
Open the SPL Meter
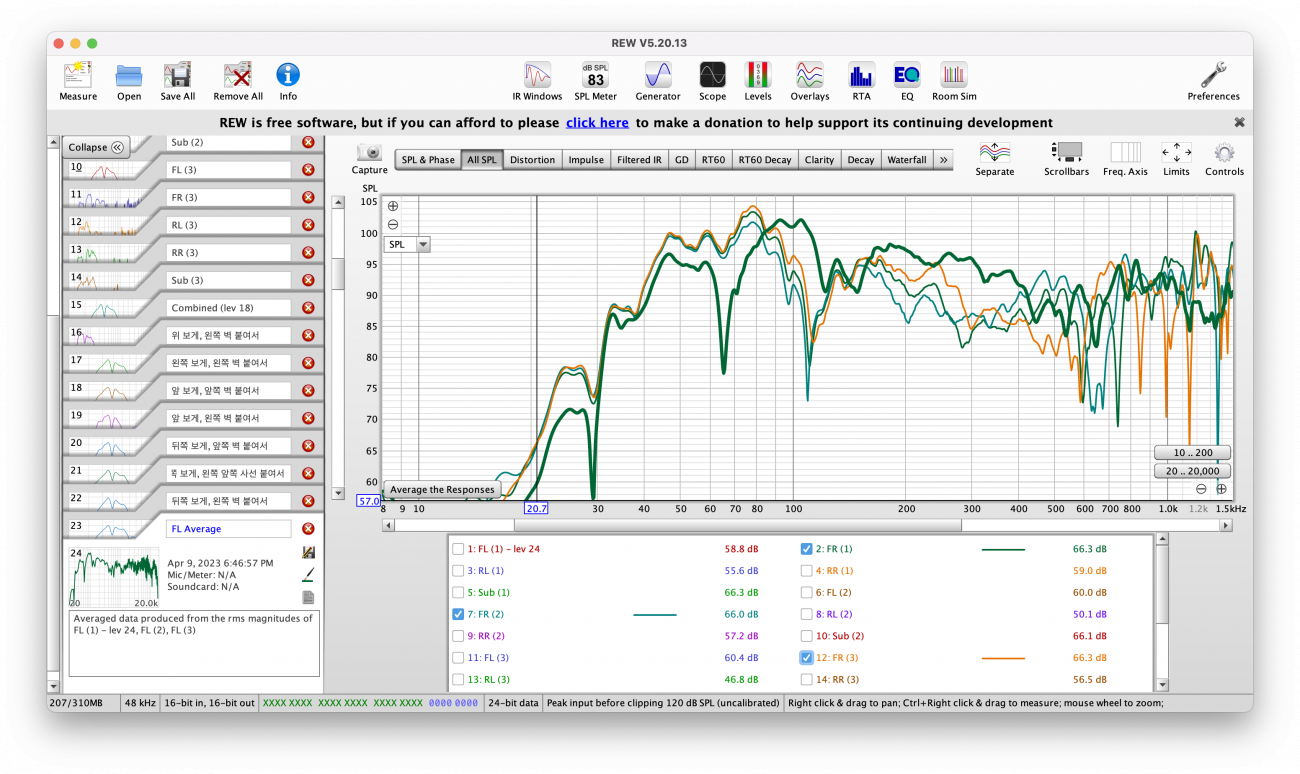click(596, 75)
